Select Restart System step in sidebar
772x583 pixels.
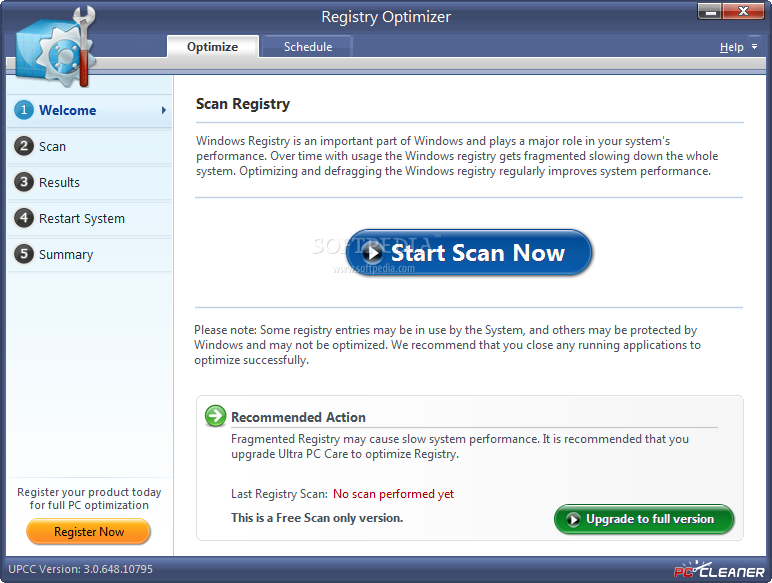[x=90, y=218]
